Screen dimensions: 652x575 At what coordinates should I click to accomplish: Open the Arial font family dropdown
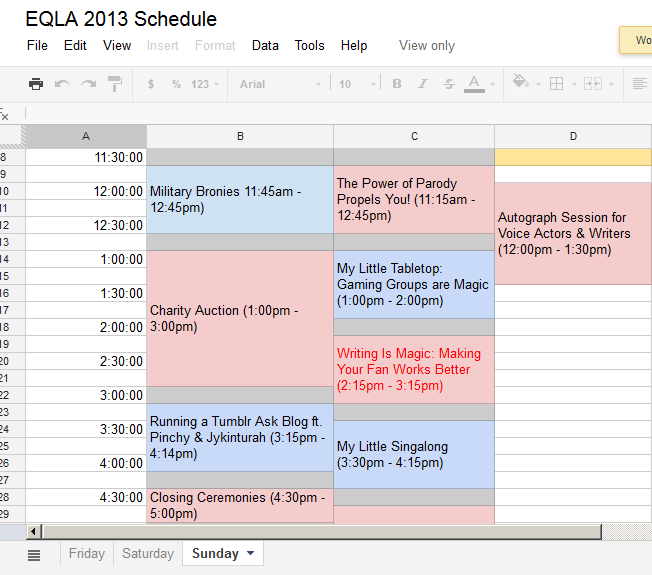pyautogui.click(x=280, y=84)
